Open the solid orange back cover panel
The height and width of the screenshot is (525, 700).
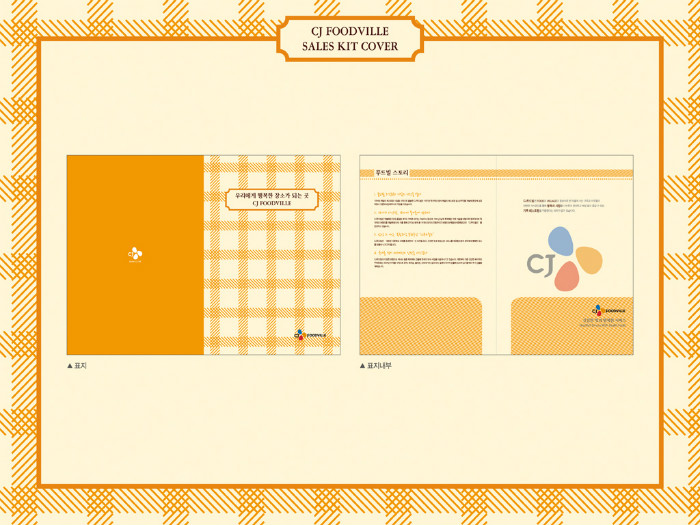(135, 255)
